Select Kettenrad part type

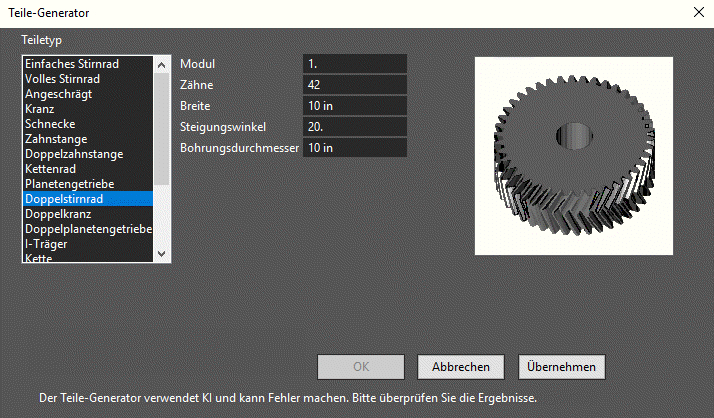click(x=88, y=169)
